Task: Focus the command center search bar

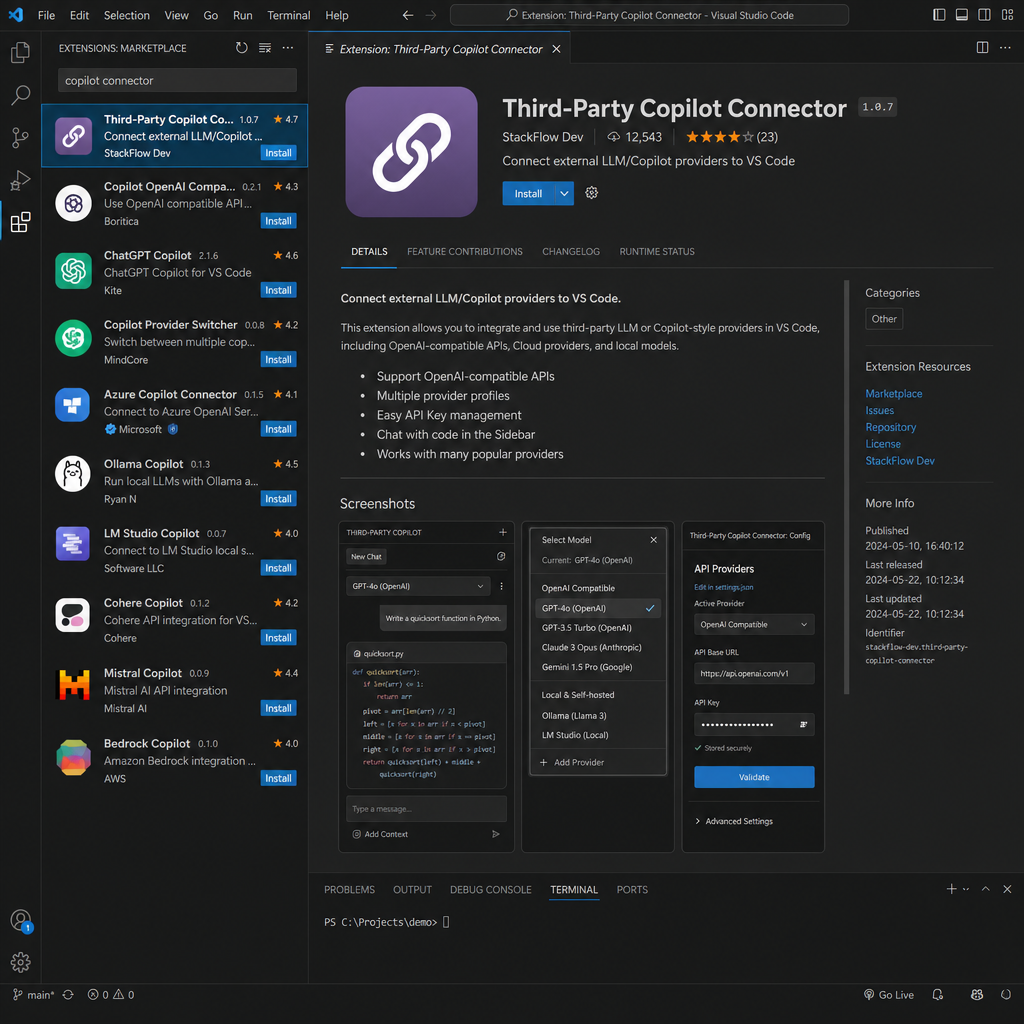Action: point(650,15)
